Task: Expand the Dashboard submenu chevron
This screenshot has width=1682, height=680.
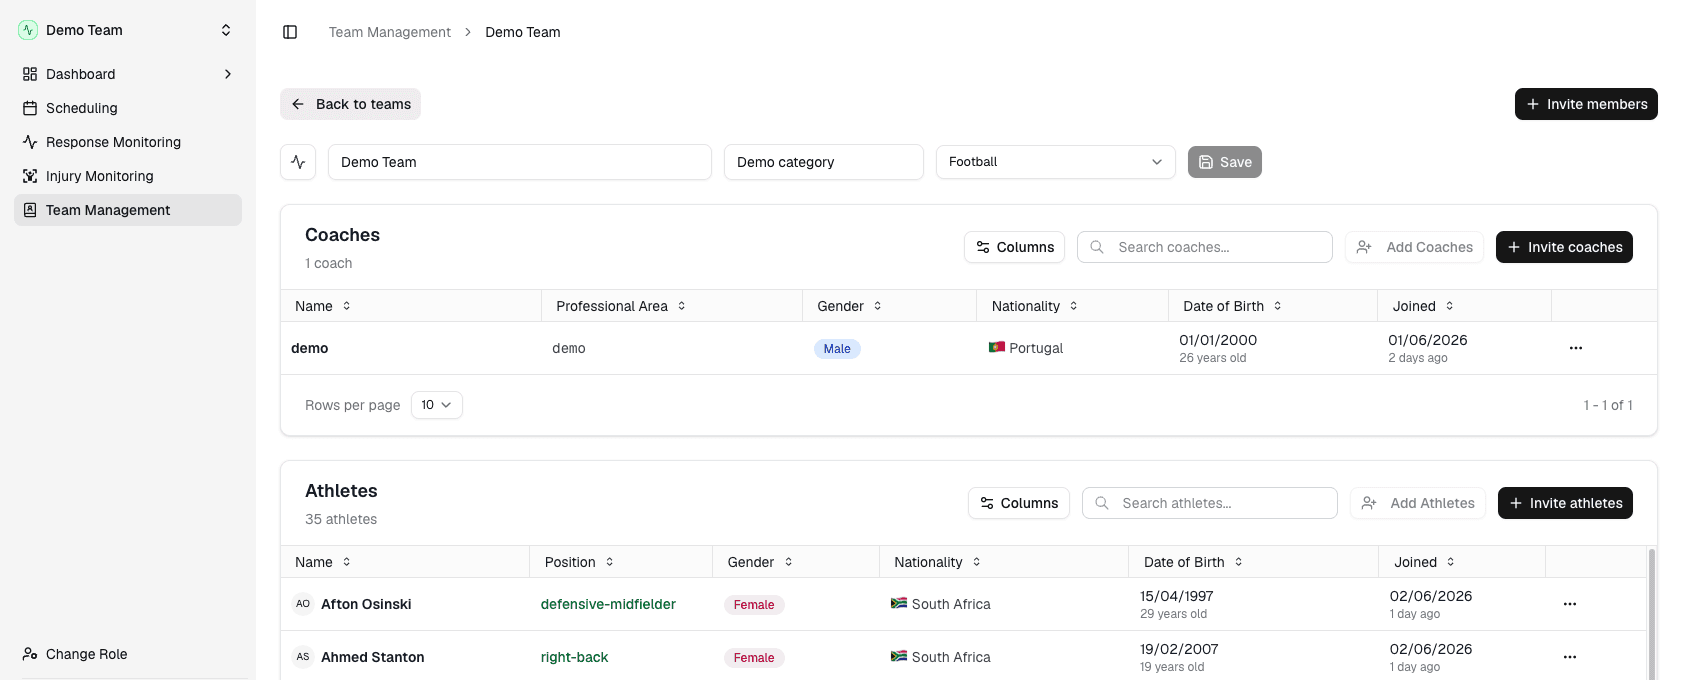Action: pyautogui.click(x=228, y=74)
